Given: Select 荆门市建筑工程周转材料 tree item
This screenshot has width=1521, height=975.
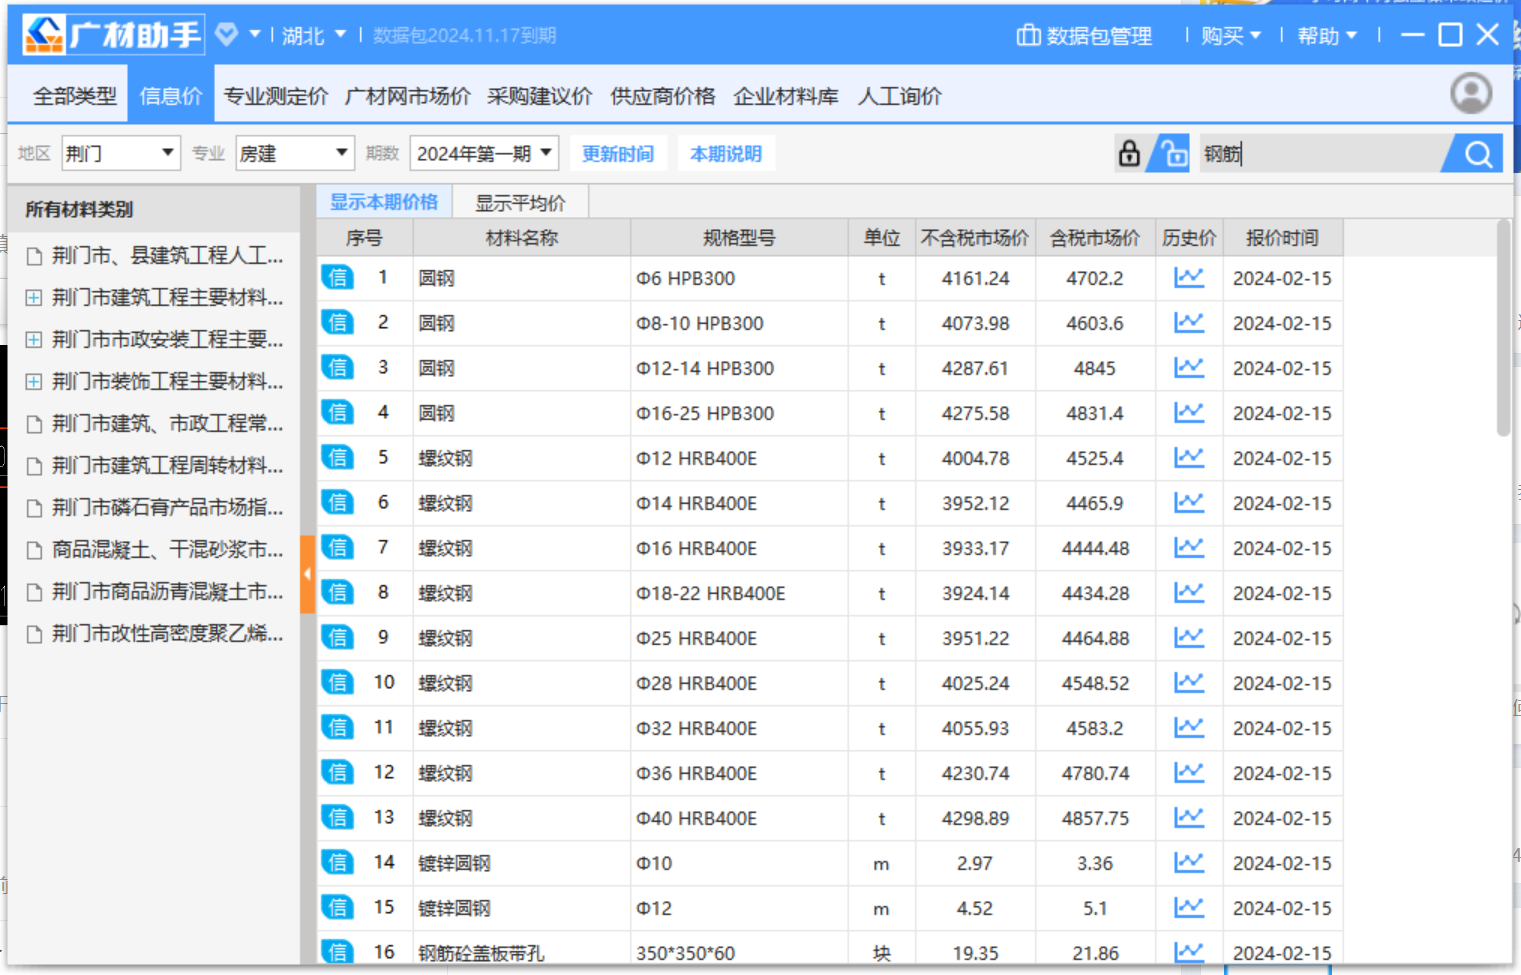Looking at the screenshot, I should pos(156,466).
